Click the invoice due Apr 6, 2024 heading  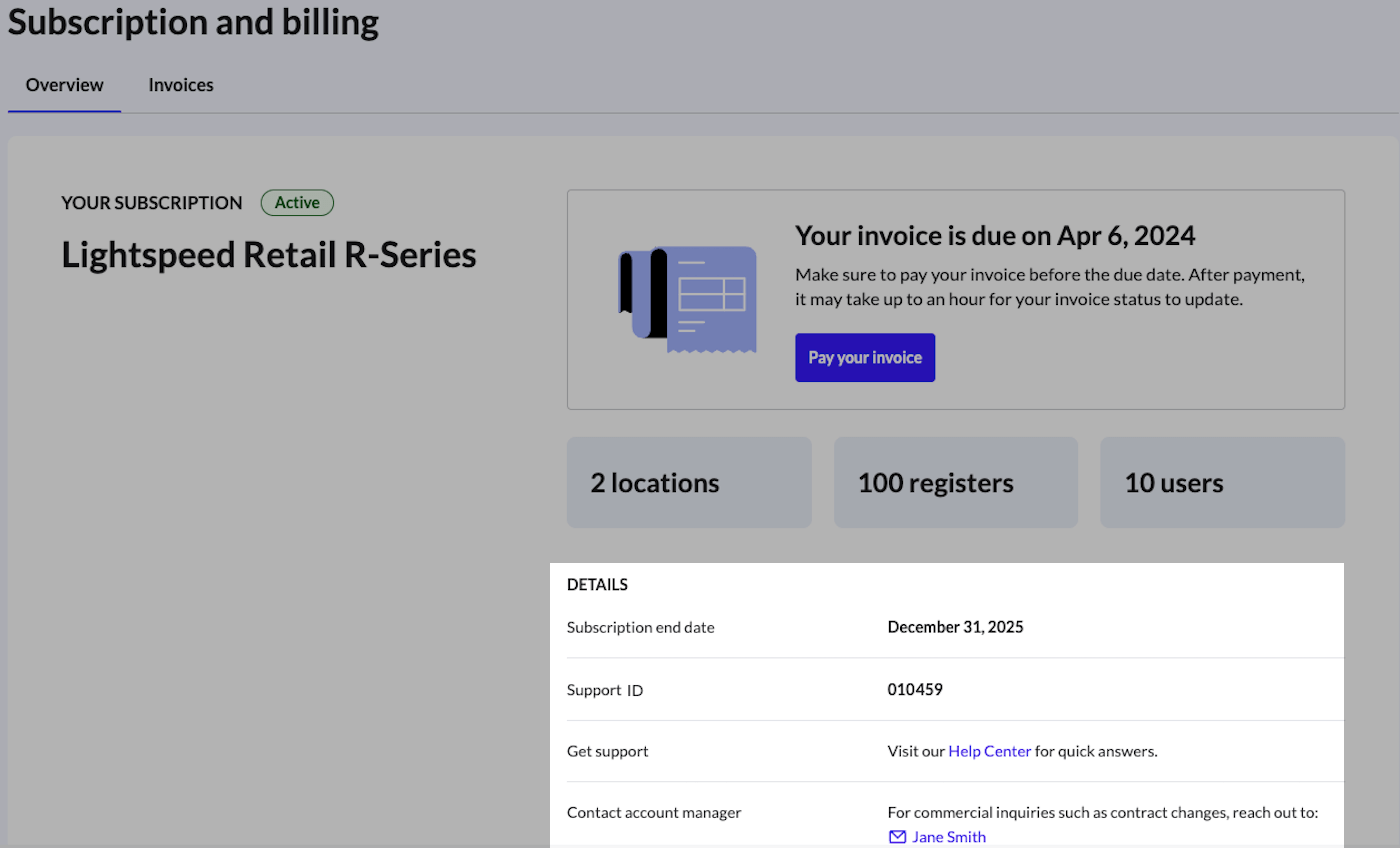click(x=995, y=235)
